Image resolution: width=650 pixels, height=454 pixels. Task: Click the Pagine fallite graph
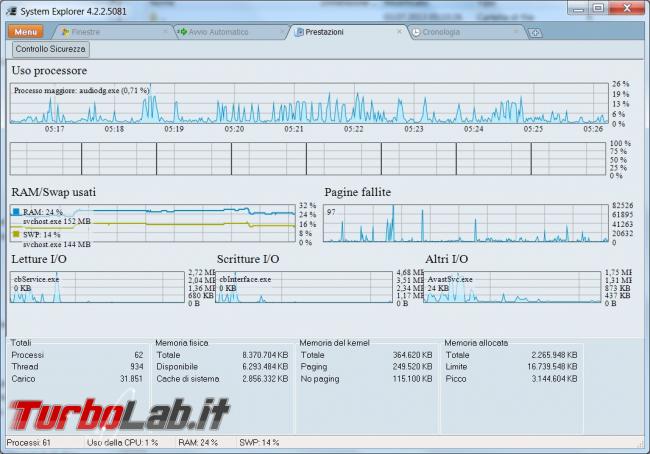pyautogui.click(x=466, y=223)
